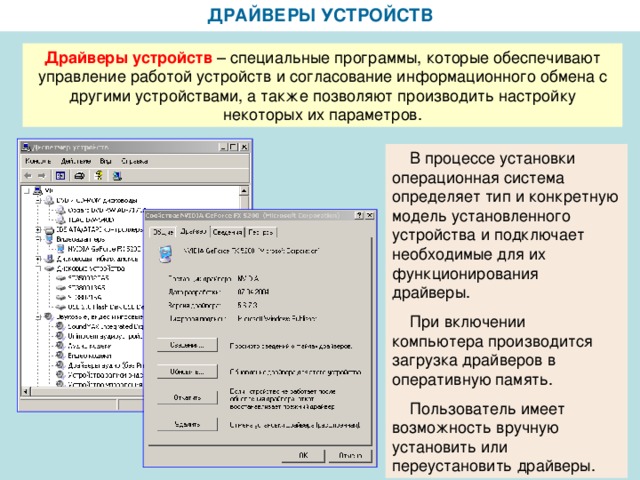Click the Device Manager scrollbar up arrow

coord(244,191)
